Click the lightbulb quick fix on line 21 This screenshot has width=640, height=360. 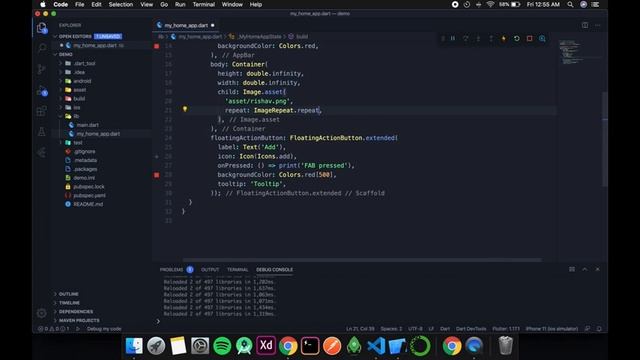point(185,109)
